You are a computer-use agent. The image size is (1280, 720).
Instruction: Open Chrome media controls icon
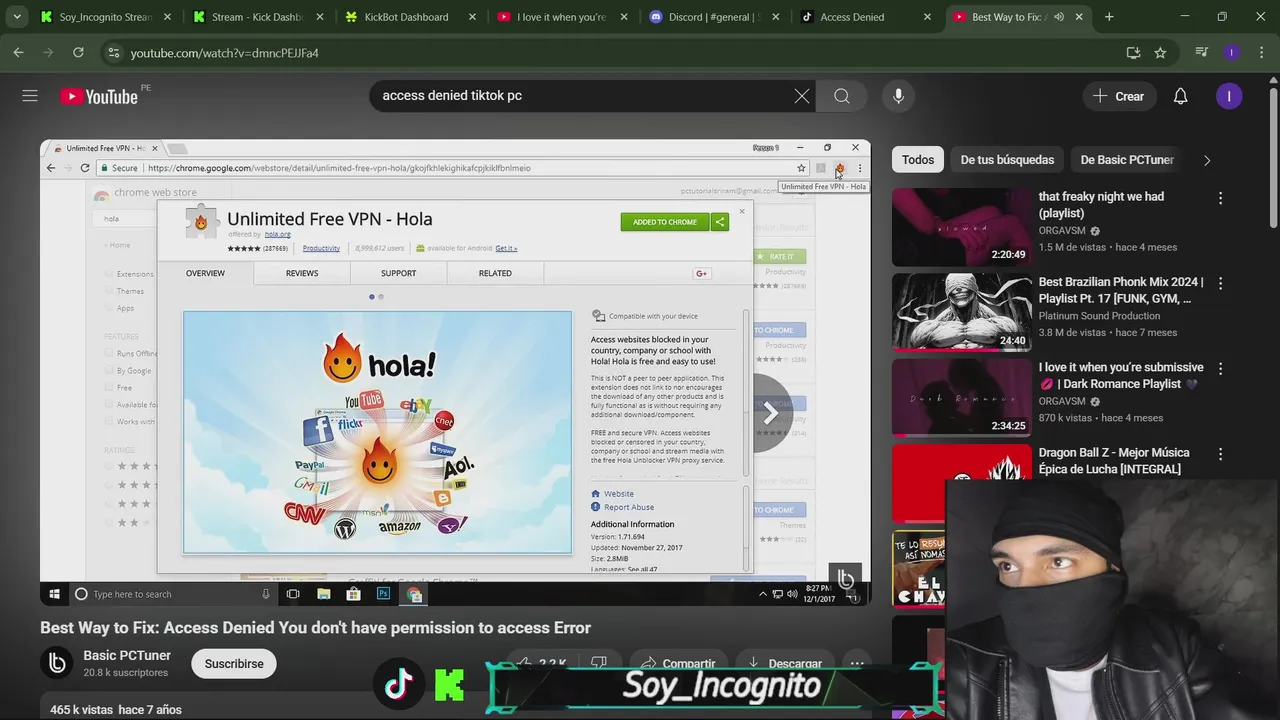pyautogui.click(x=1202, y=53)
